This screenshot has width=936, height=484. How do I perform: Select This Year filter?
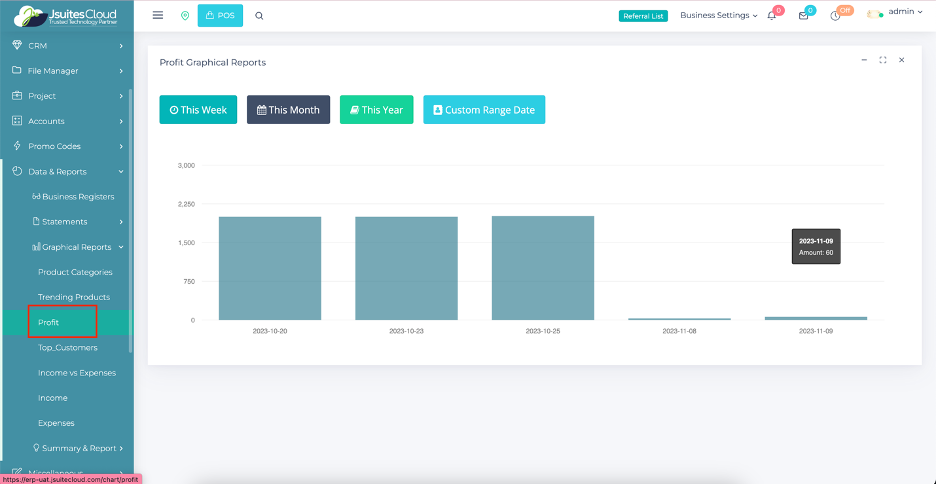pos(376,110)
